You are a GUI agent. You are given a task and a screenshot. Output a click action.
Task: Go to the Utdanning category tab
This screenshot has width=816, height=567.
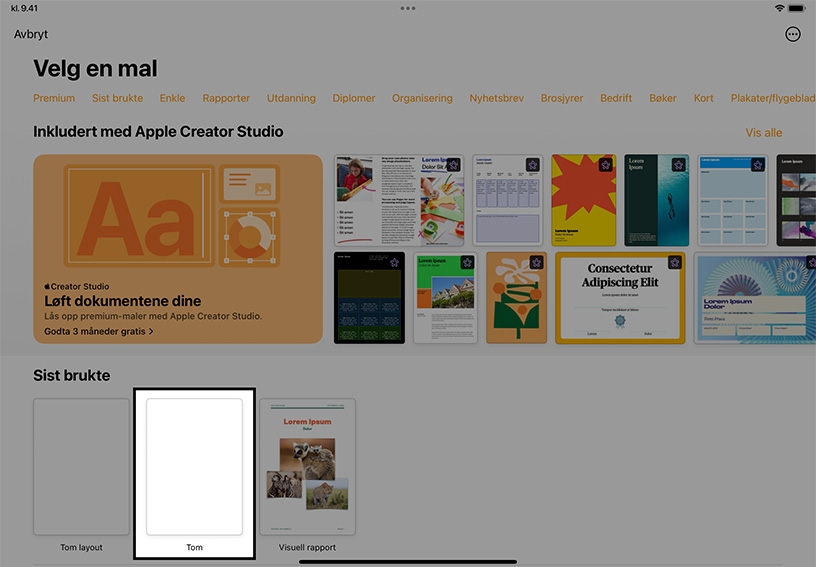291,98
